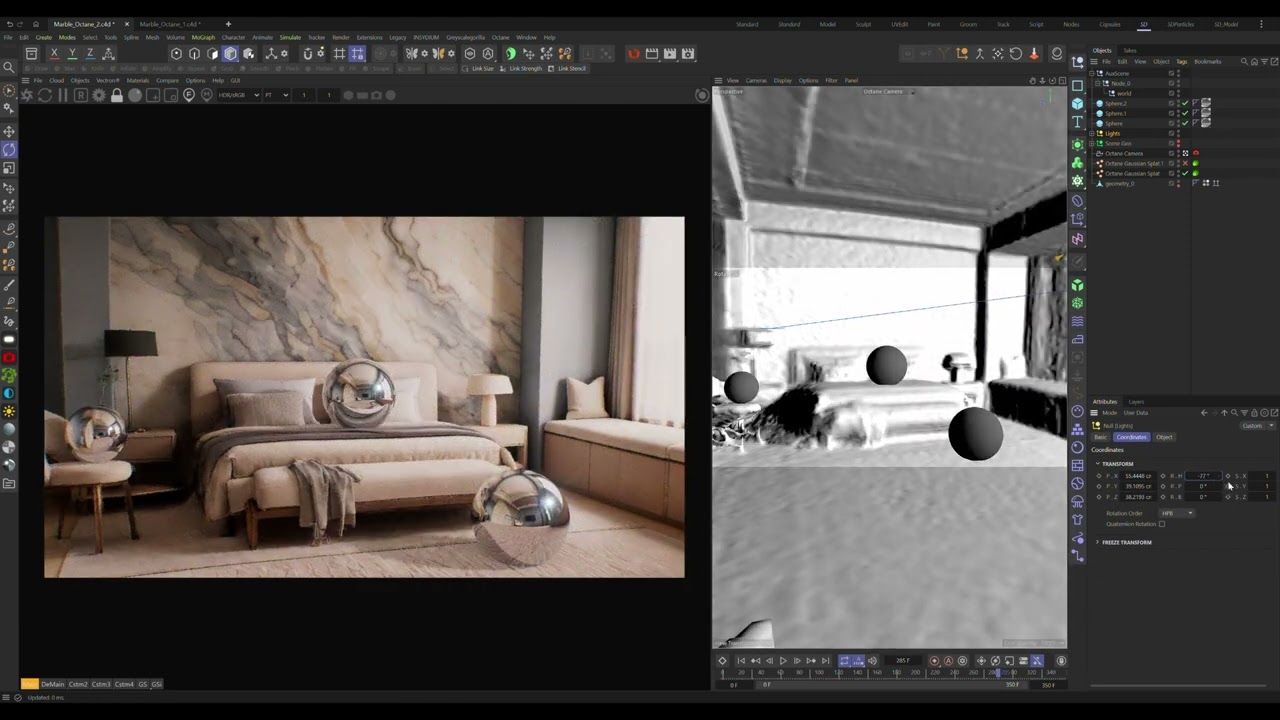Toggle Quaternion Rotation checkbox

1162,524
